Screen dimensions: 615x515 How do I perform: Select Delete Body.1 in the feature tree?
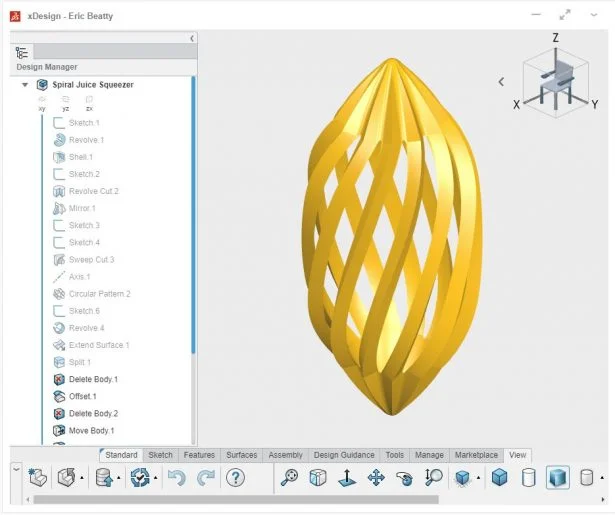coord(93,379)
